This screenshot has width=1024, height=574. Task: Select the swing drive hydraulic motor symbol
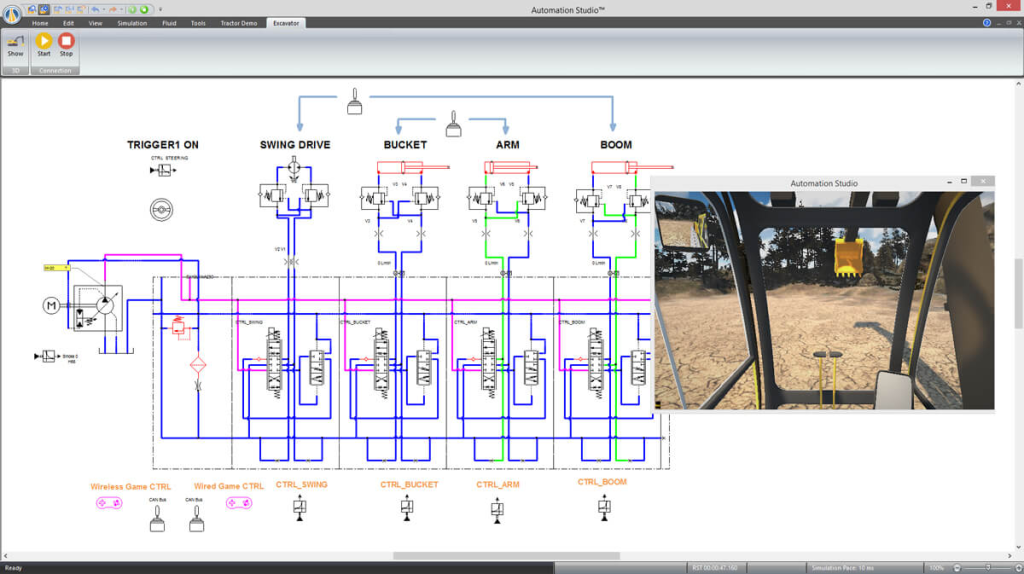(x=294, y=167)
